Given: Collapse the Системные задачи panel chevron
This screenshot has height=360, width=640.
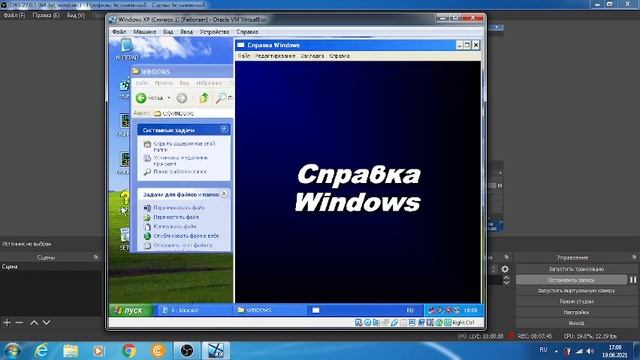Looking at the screenshot, I should click(x=224, y=129).
